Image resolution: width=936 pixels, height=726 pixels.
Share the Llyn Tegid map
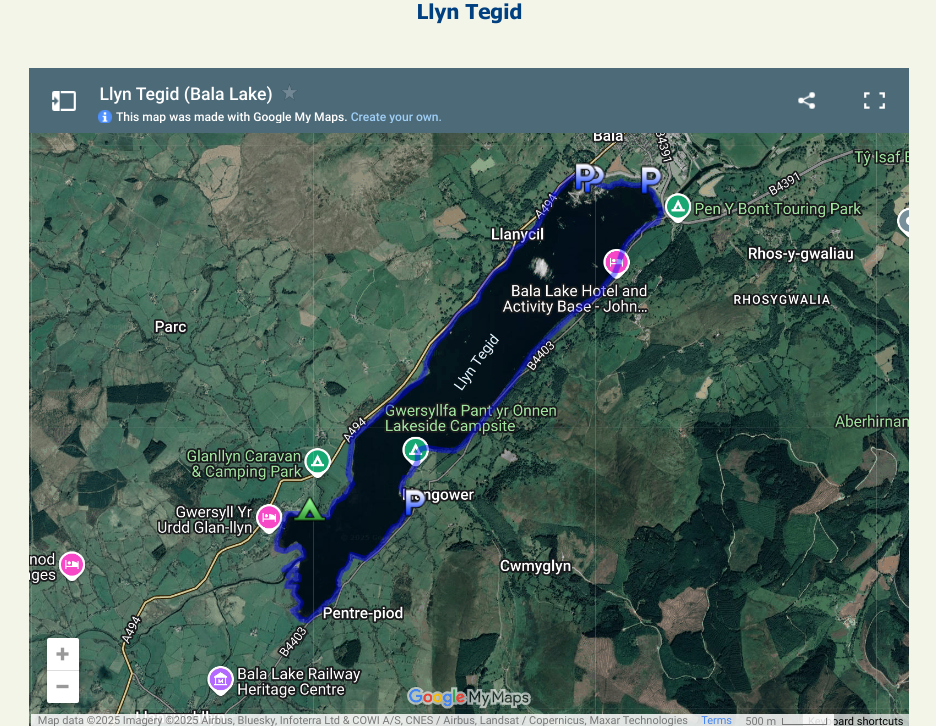click(806, 101)
